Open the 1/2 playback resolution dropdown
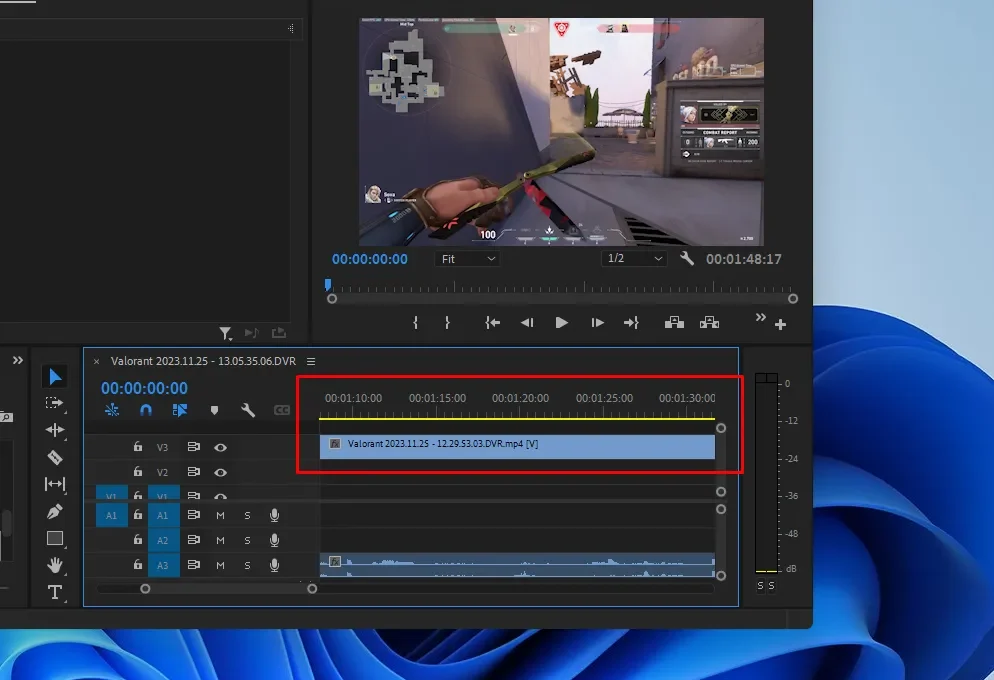The width and height of the screenshot is (994, 680). (x=634, y=258)
